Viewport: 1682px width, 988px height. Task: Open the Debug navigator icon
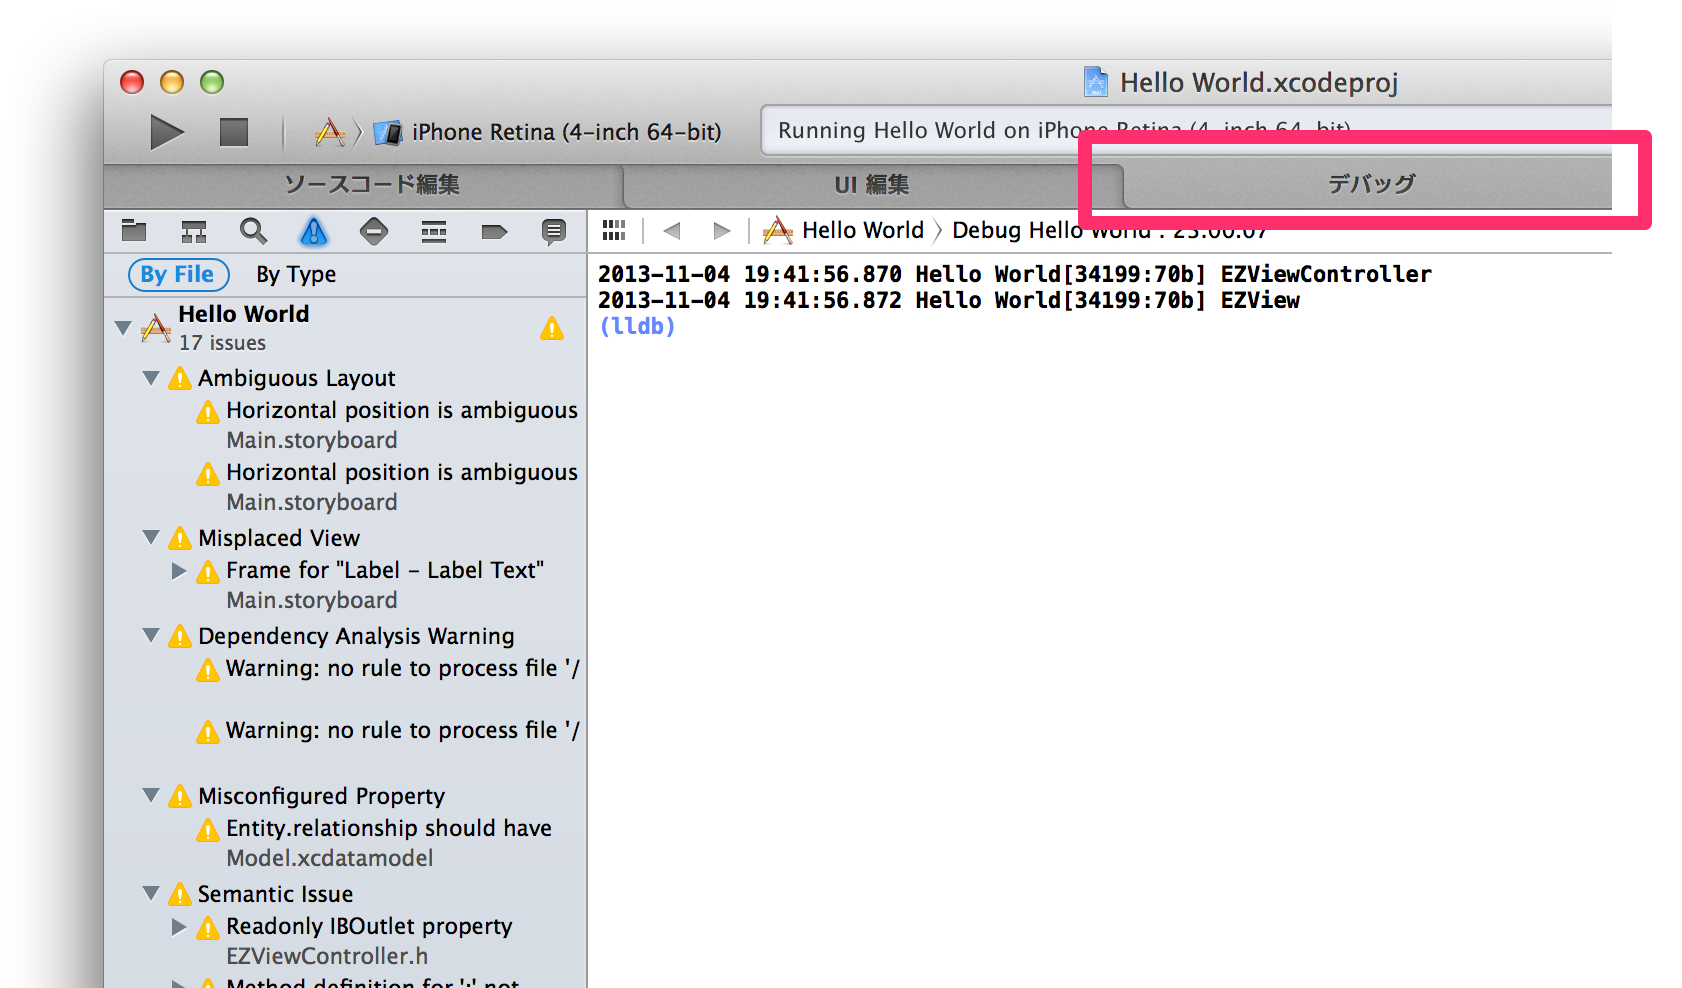(434, 232)
